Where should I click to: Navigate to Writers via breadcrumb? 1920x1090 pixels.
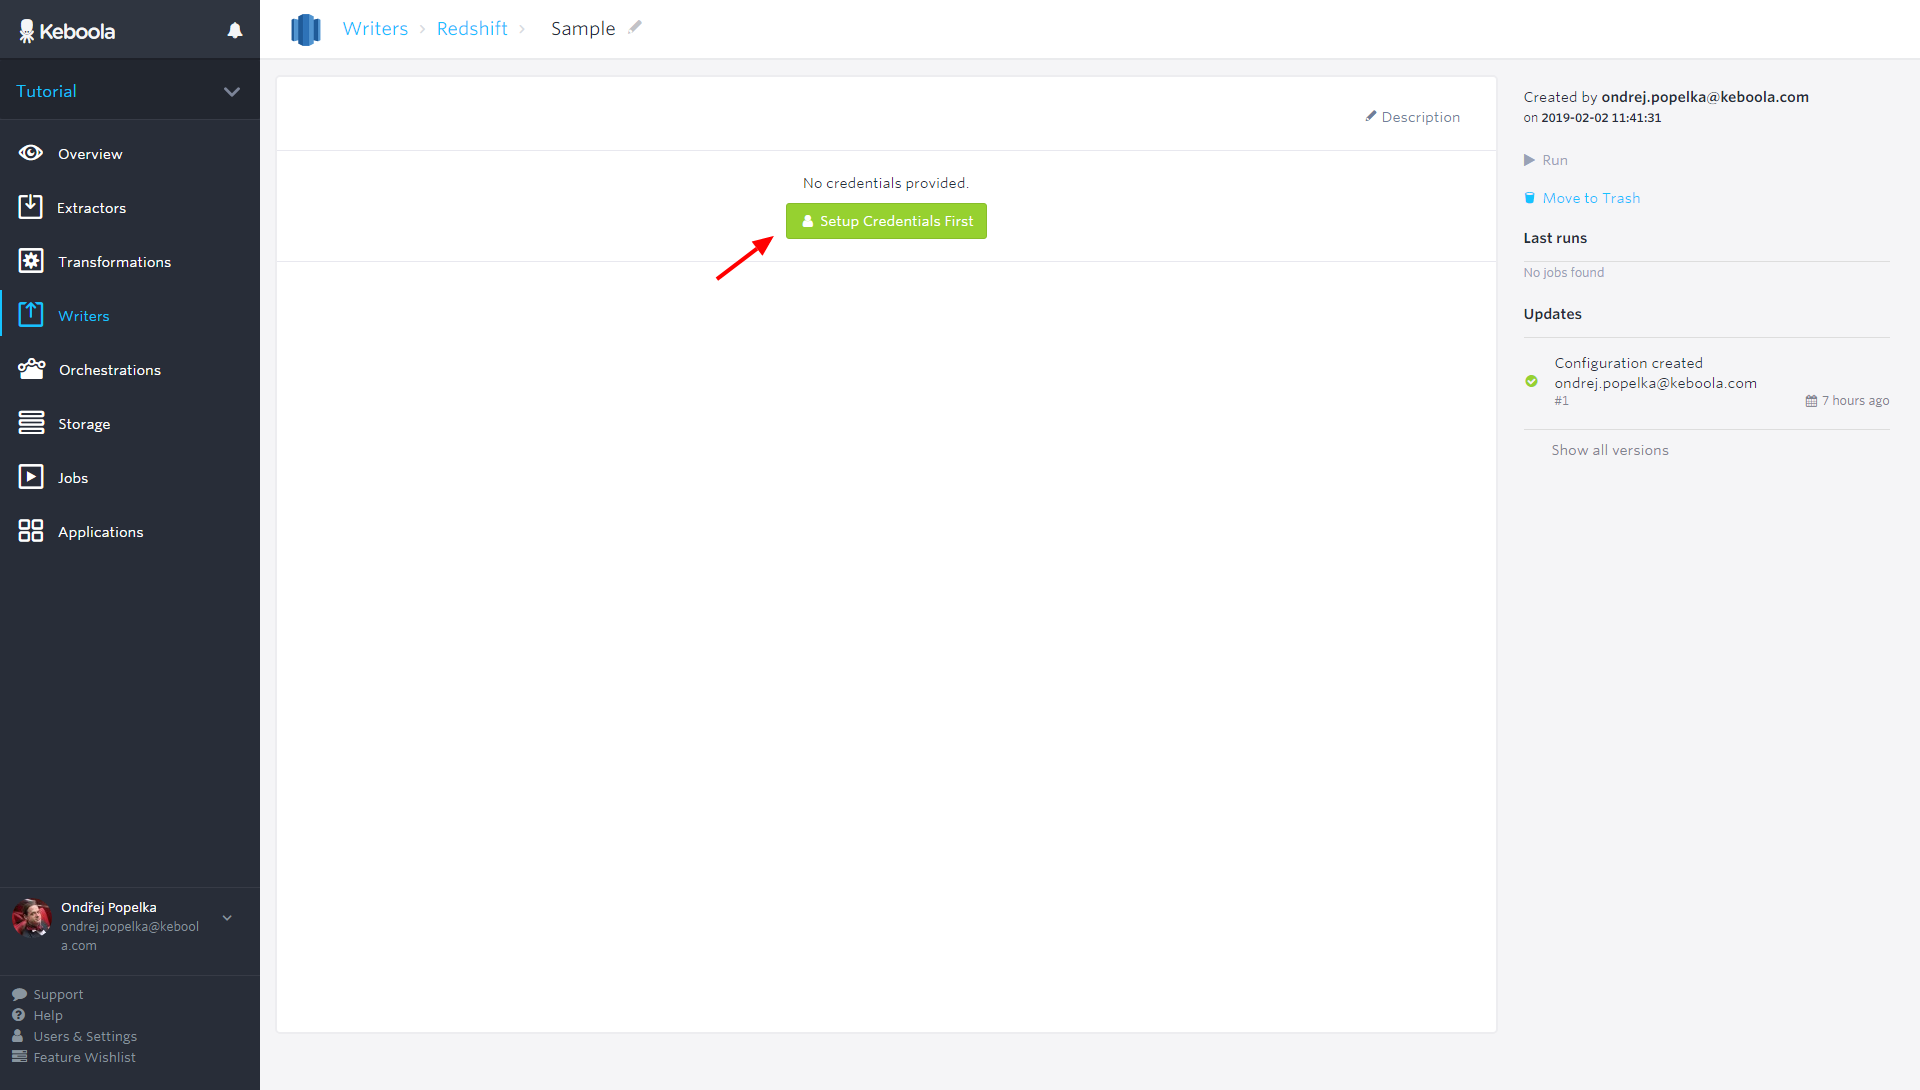coord(375,28)
